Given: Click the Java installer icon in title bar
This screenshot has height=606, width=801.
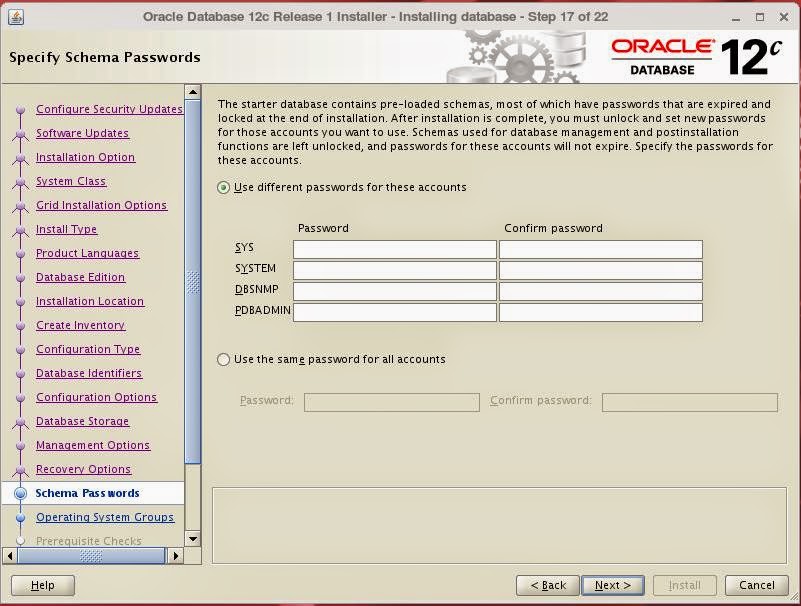Looking at the screenshot, I should point(16,17).
